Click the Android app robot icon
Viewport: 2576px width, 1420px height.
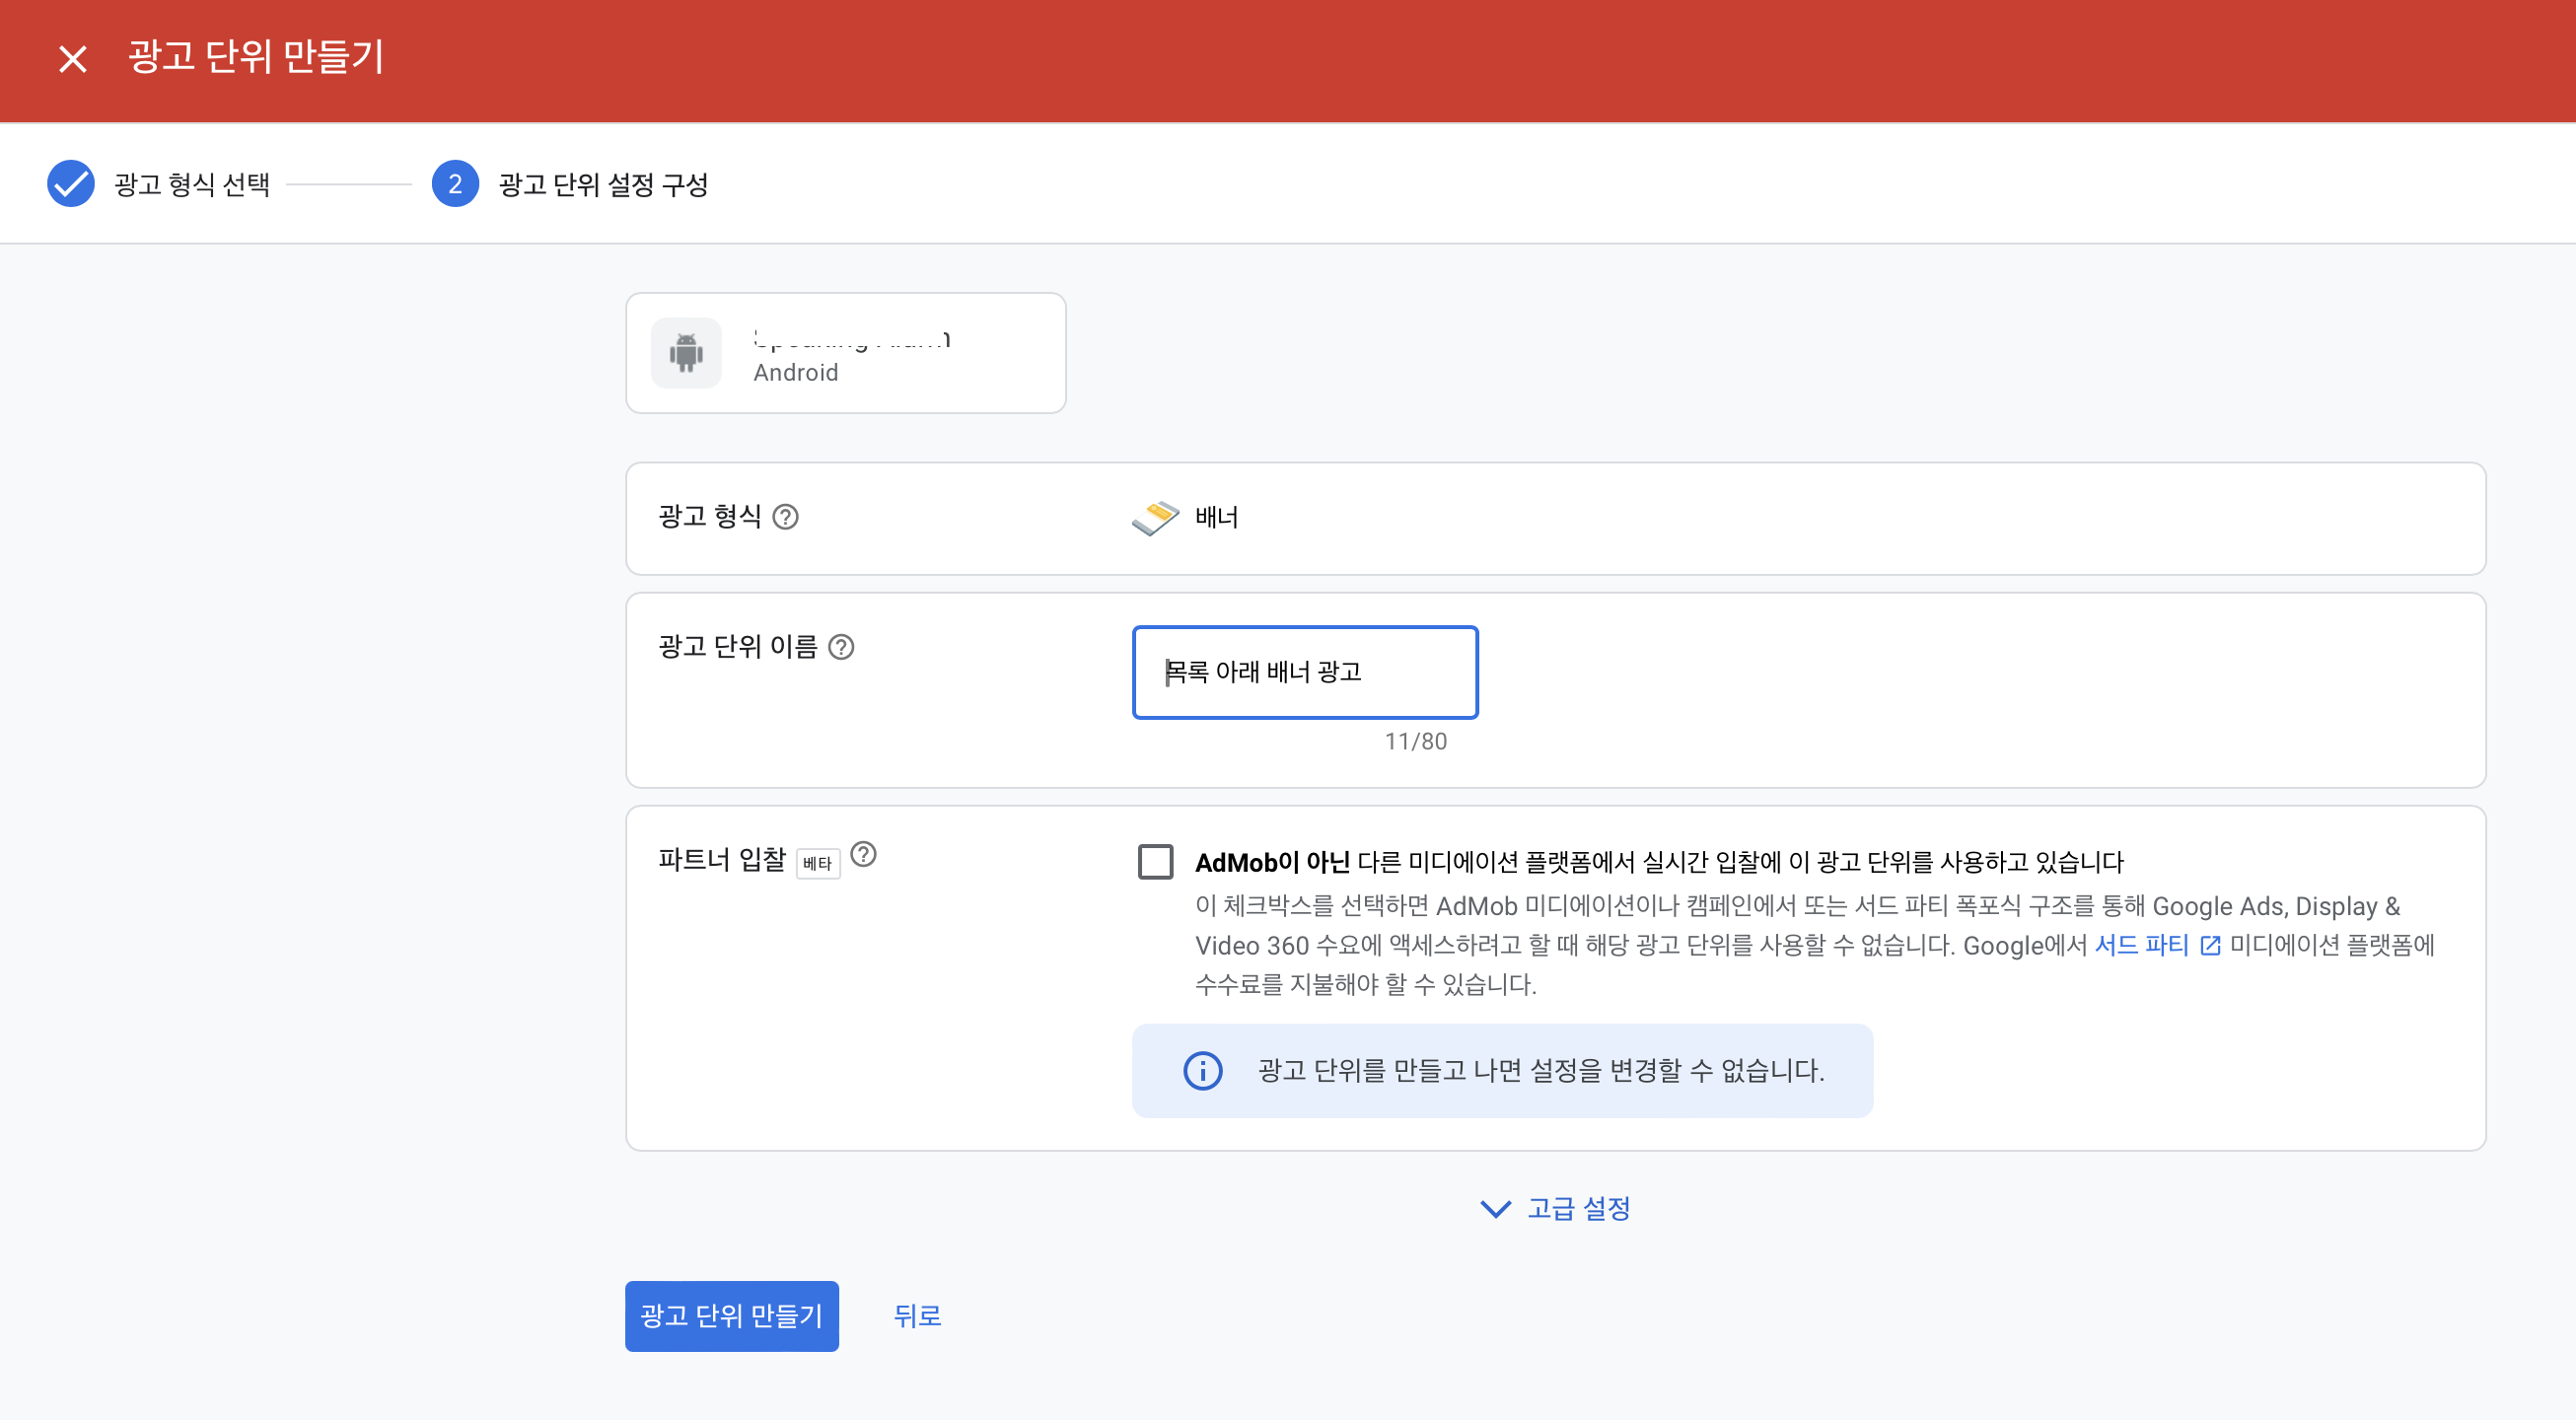[686, 353]
